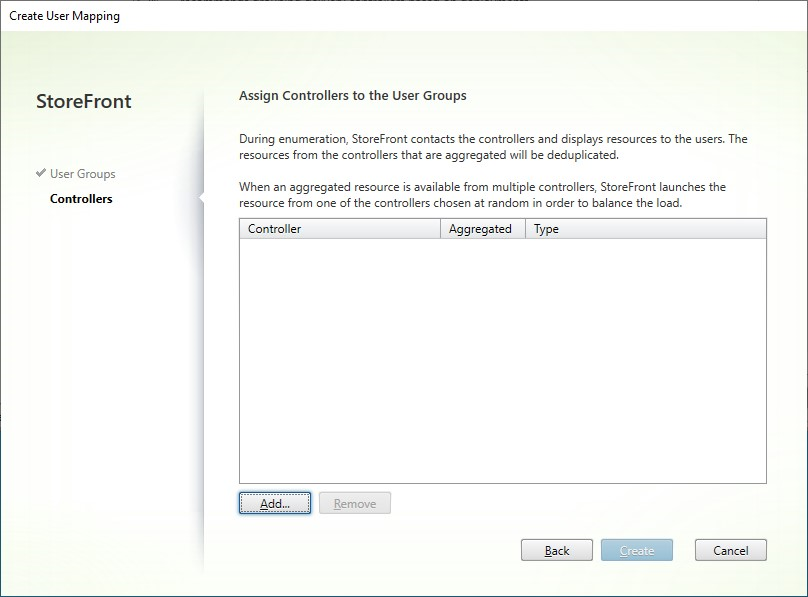This screenshot has width=808, height=597.
Task: Click inside the empty controllers list
Action: pyautogui.click(x=500, y=360)
